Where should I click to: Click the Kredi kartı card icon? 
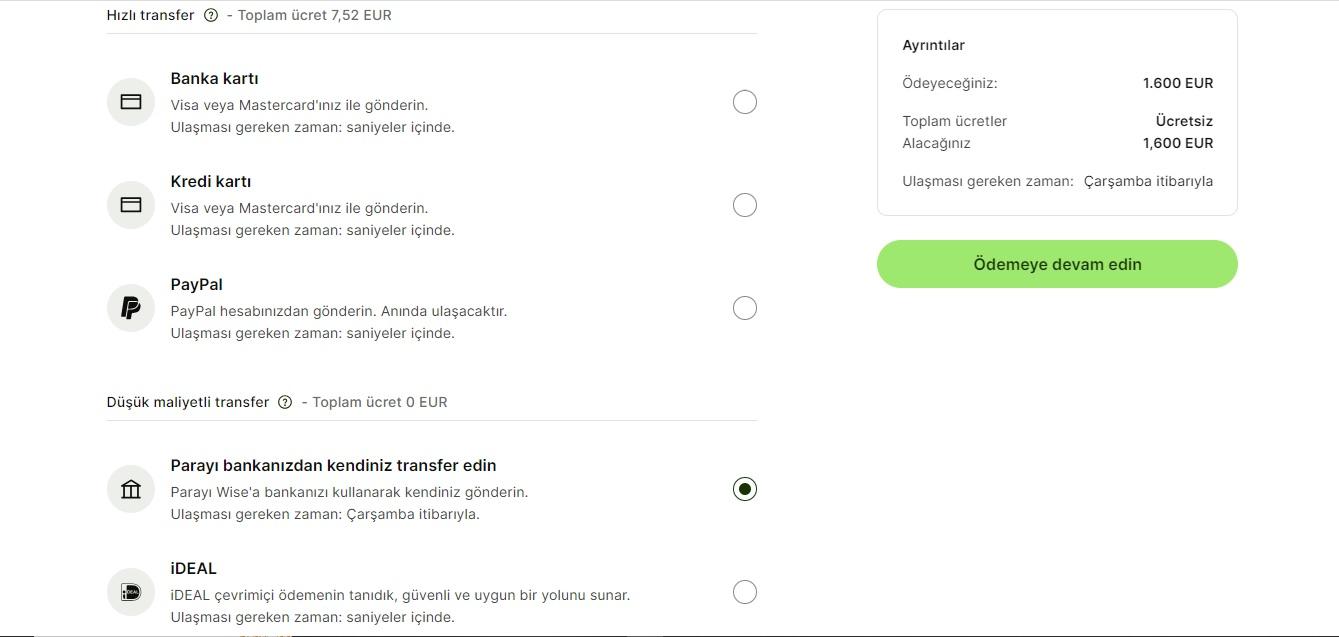pos(130,204)
